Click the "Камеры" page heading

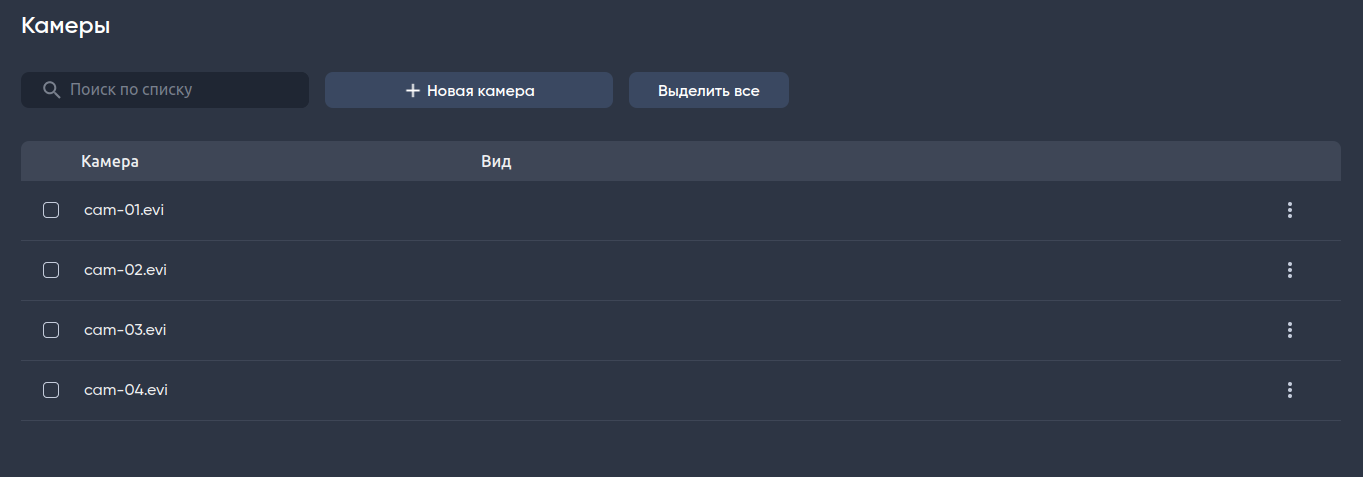click(x=66, y=27)
